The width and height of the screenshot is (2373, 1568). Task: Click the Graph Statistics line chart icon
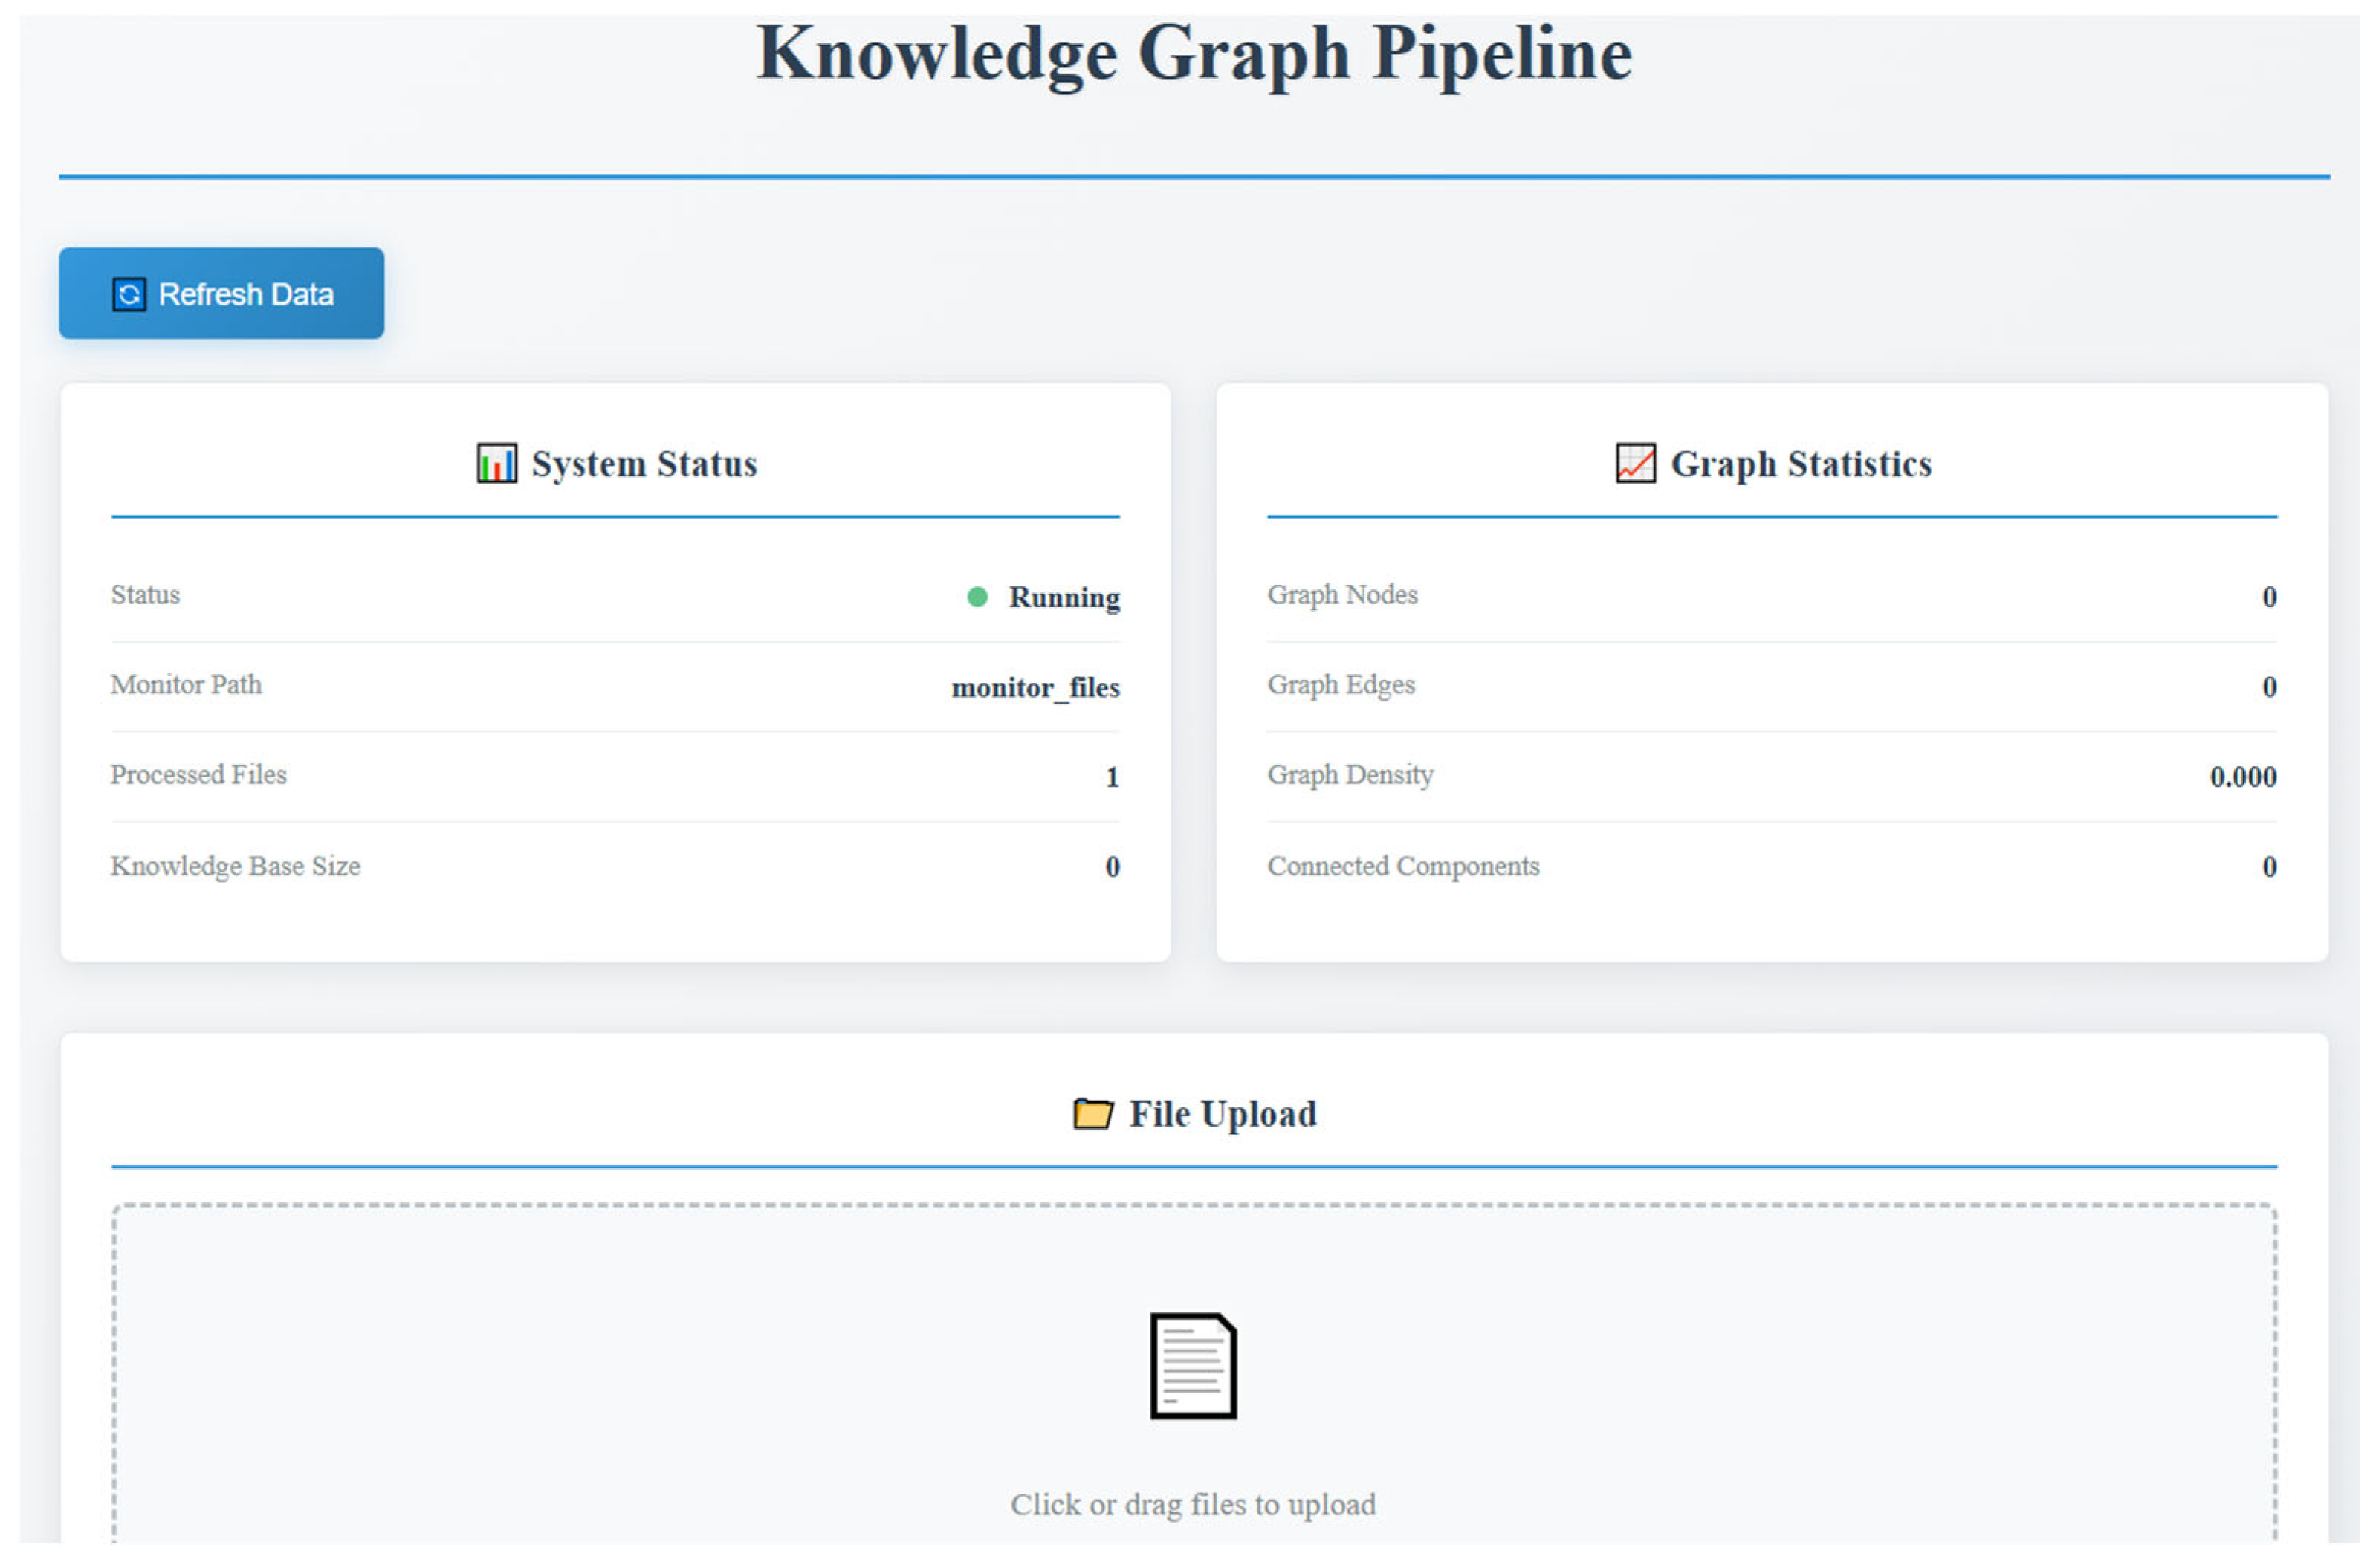1635,464
